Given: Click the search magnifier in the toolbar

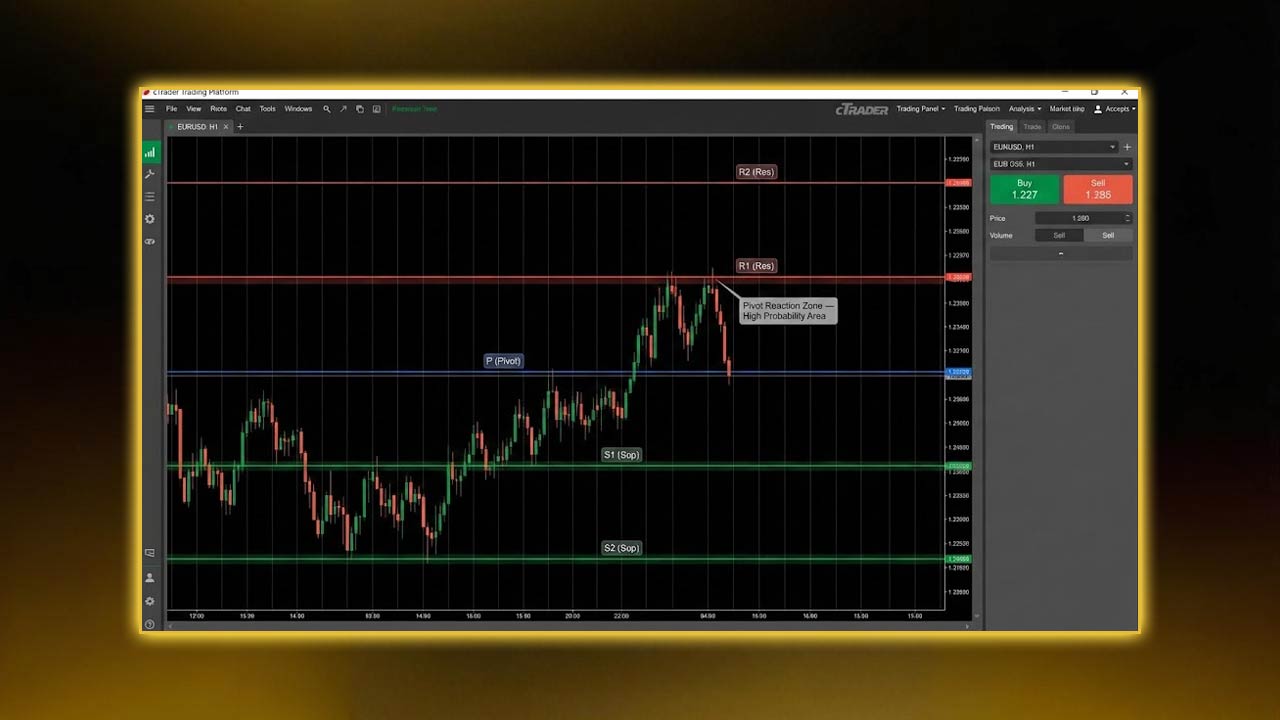Looking at the screenshot, I should 326,109.
